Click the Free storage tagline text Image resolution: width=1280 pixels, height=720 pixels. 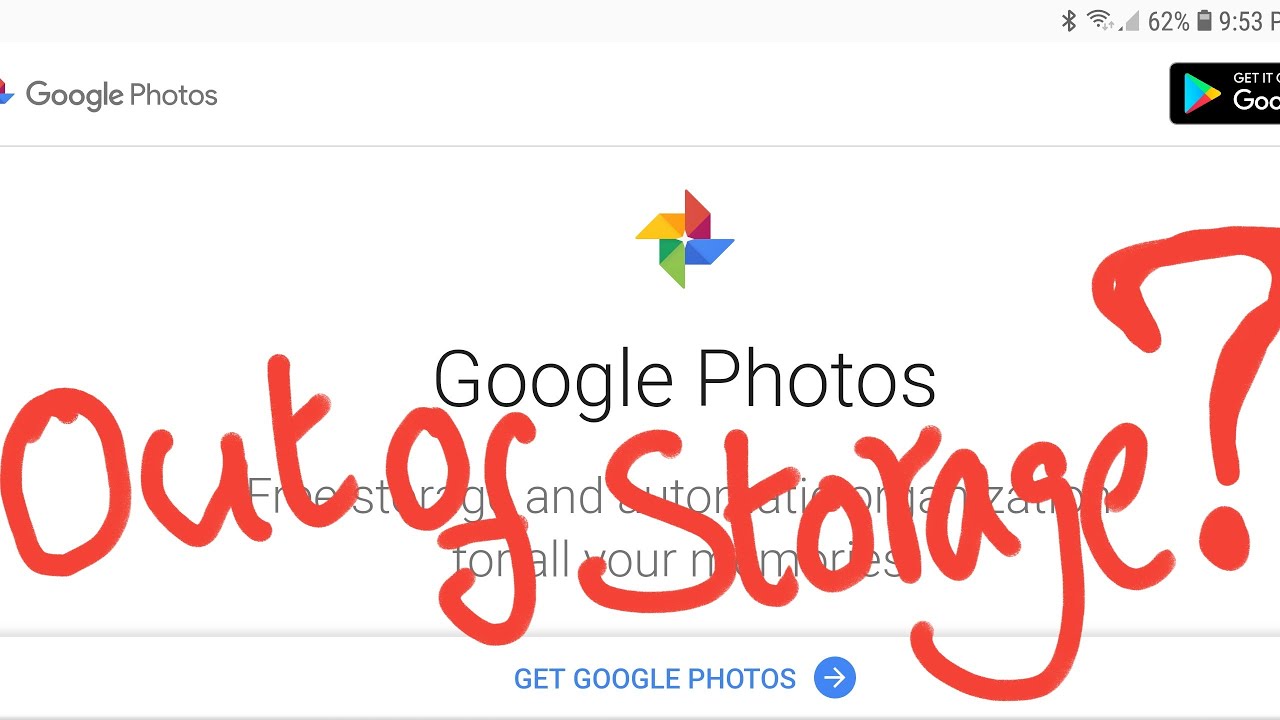(x=677, y=497)
